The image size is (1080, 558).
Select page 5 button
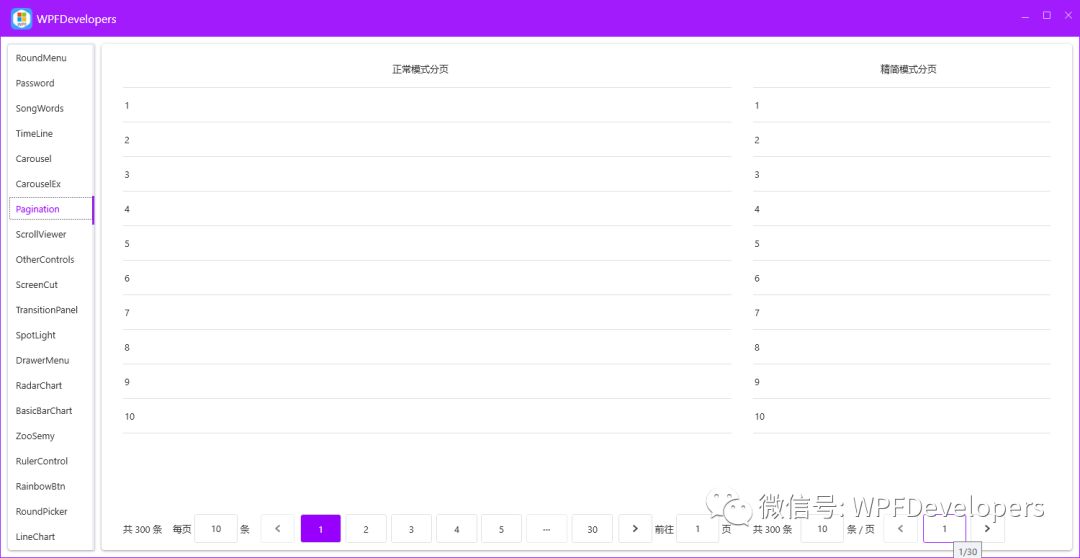tap(501, 529)
